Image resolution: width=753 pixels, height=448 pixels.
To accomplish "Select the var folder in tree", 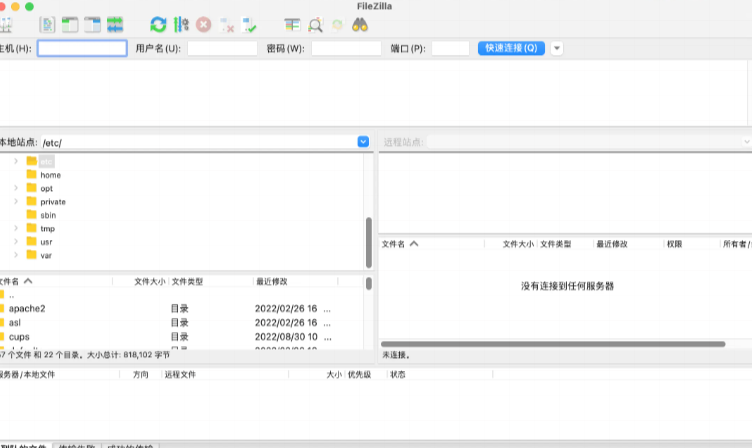I will [46, 255].
